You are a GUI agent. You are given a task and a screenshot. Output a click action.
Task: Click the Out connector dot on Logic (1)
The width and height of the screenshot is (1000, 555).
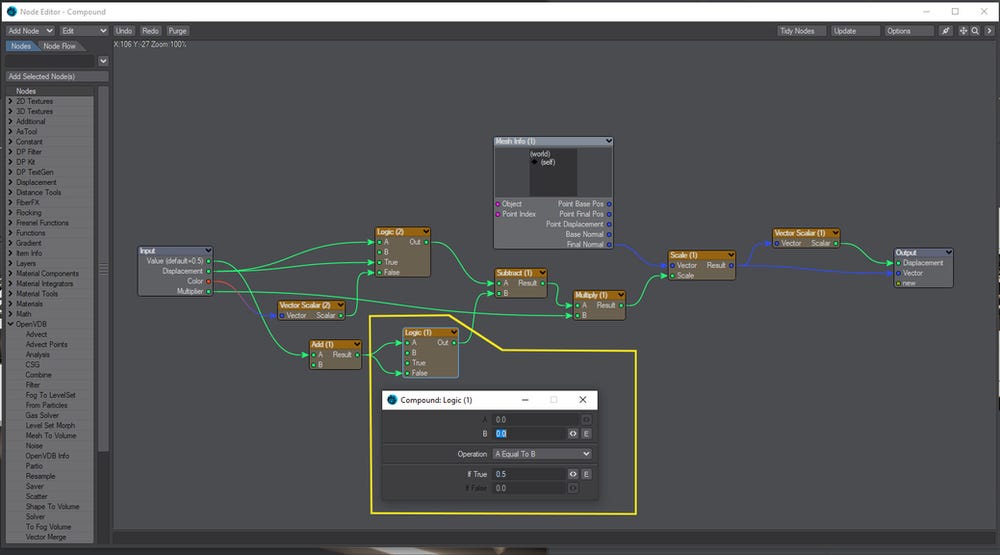click(x=454, y=343)
